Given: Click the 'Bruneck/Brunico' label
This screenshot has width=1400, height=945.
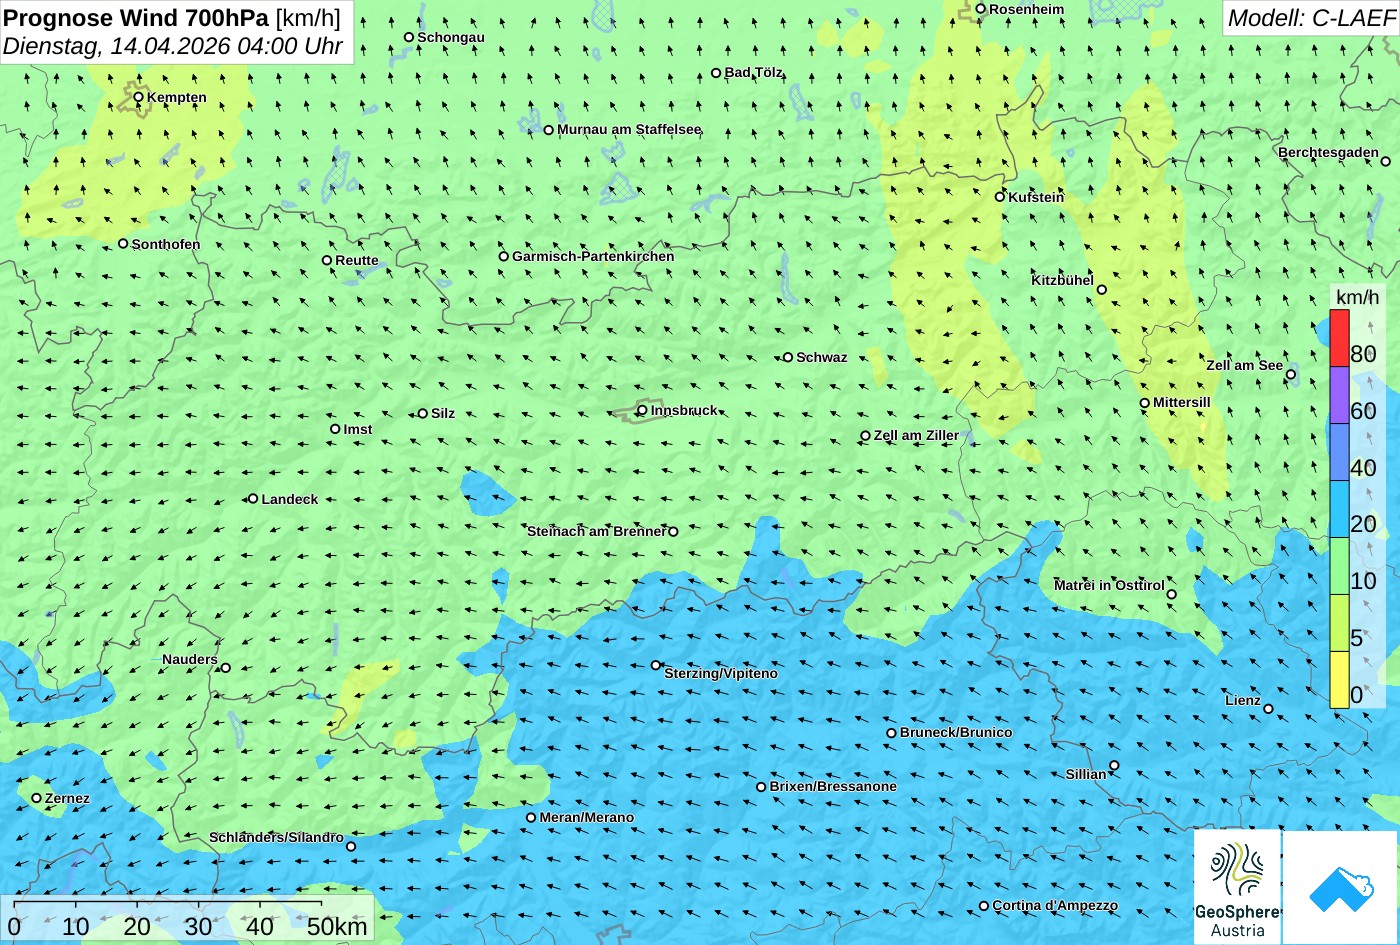Looking at the screenshot, I should pyautogui.click(x=956, y=732).
